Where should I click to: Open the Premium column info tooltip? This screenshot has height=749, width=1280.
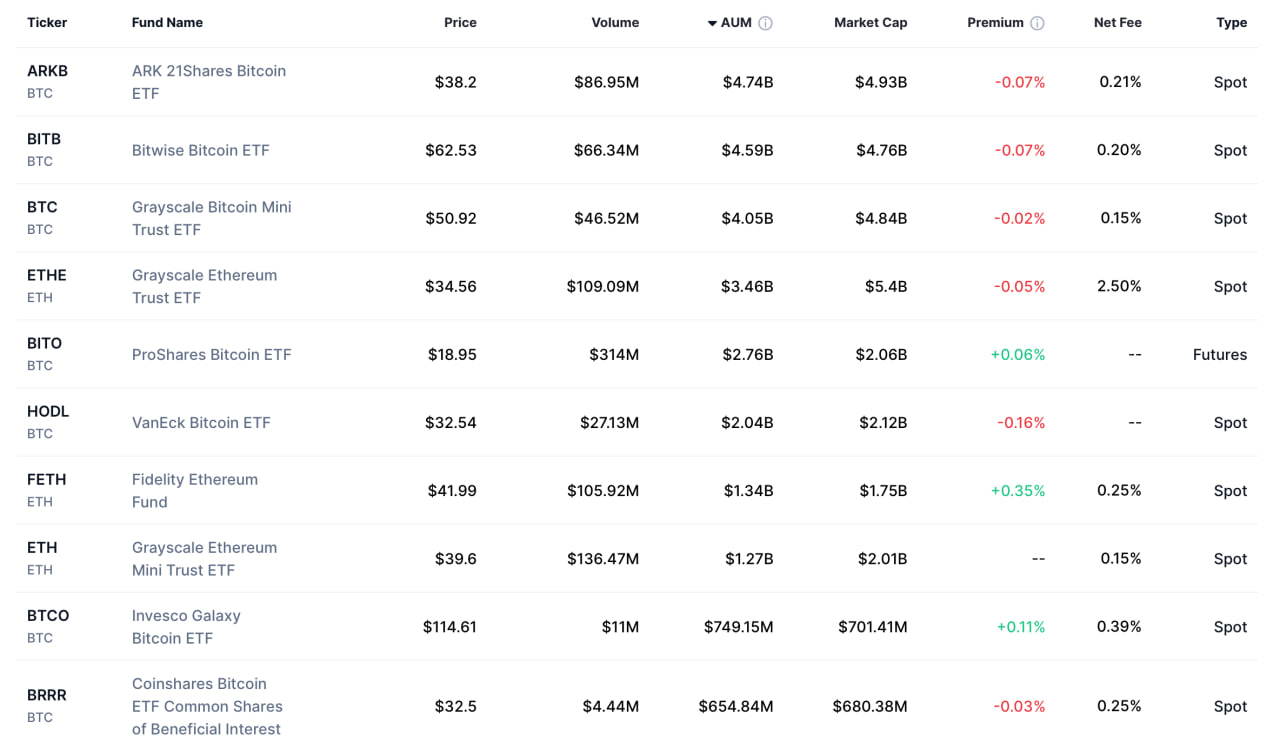coord(1038,22)
